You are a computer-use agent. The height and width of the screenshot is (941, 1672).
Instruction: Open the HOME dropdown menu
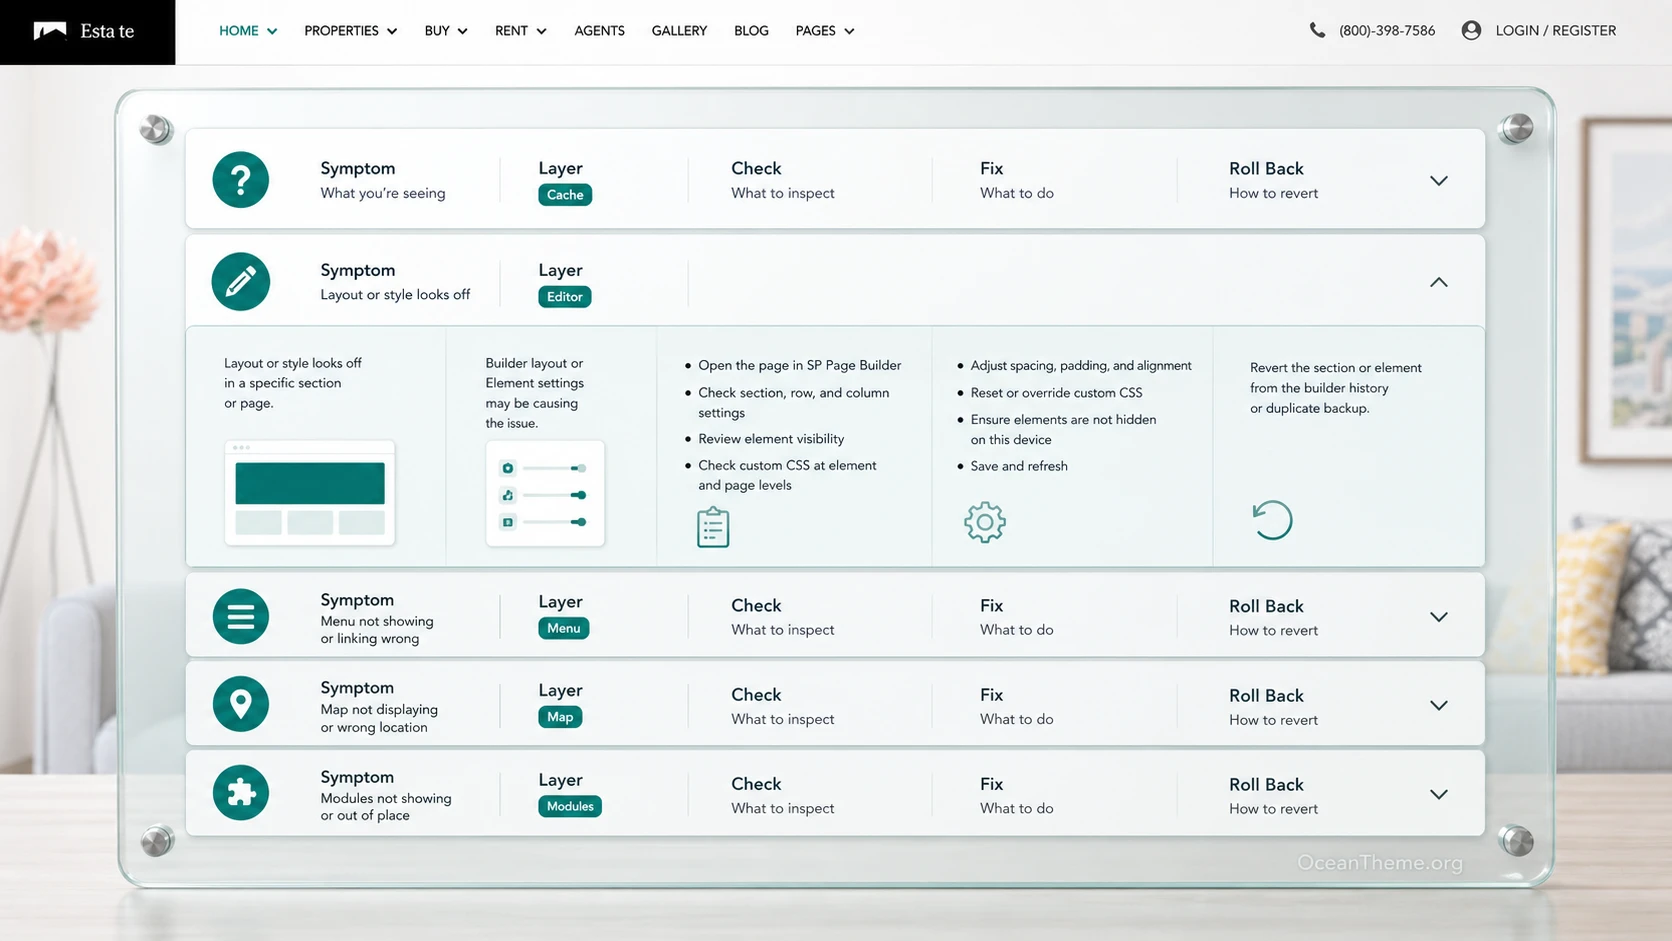[x=248, y=31]
